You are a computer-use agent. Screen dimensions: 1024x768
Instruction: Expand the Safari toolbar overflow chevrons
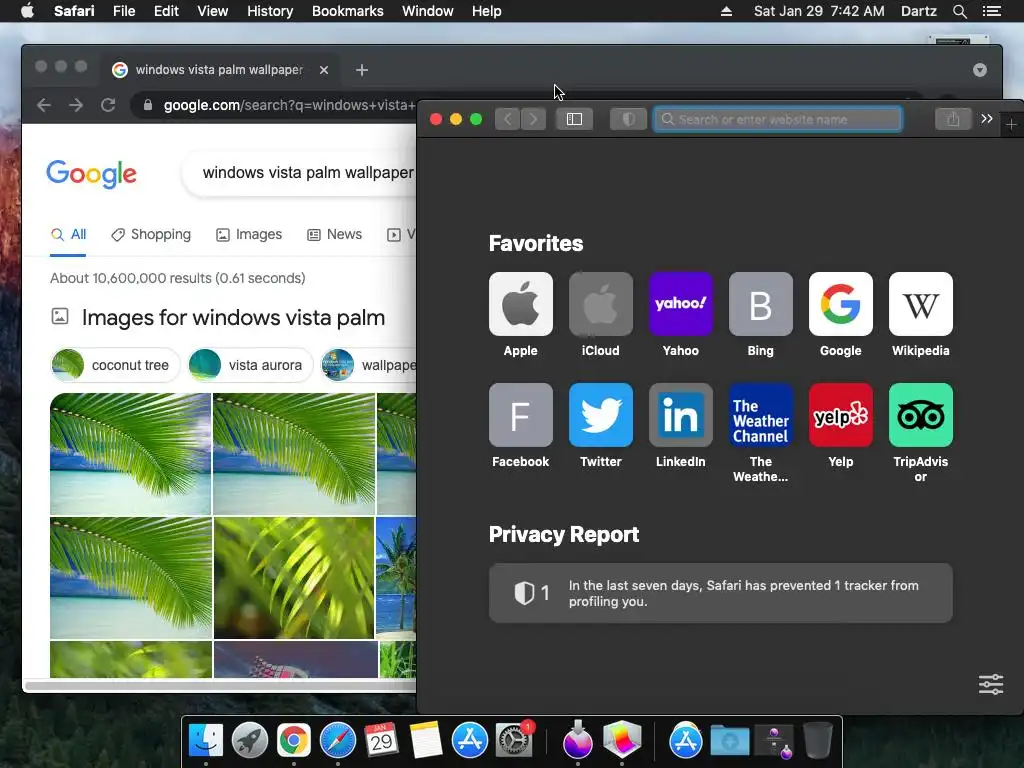pos(987,119)
